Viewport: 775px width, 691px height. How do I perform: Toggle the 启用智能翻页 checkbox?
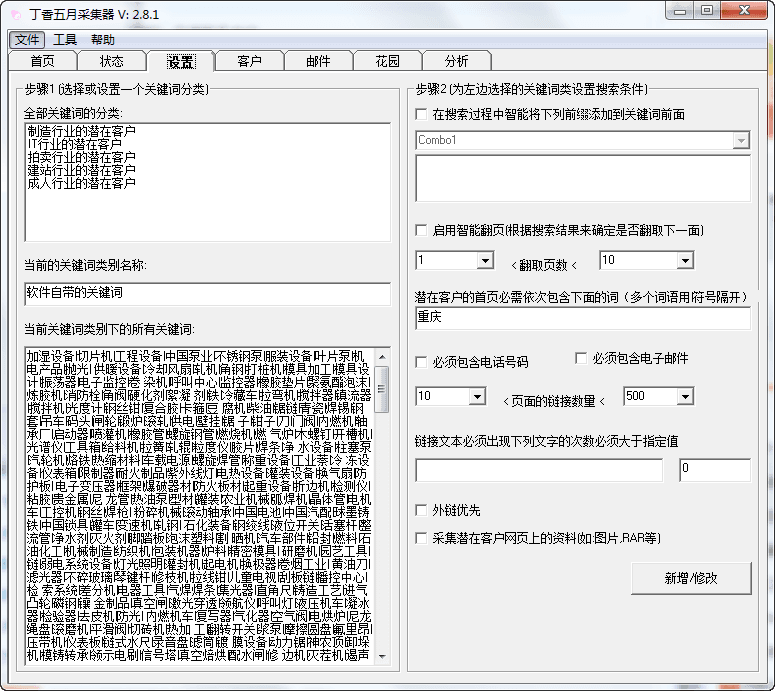pyautogui.click(x=422, y=230)
